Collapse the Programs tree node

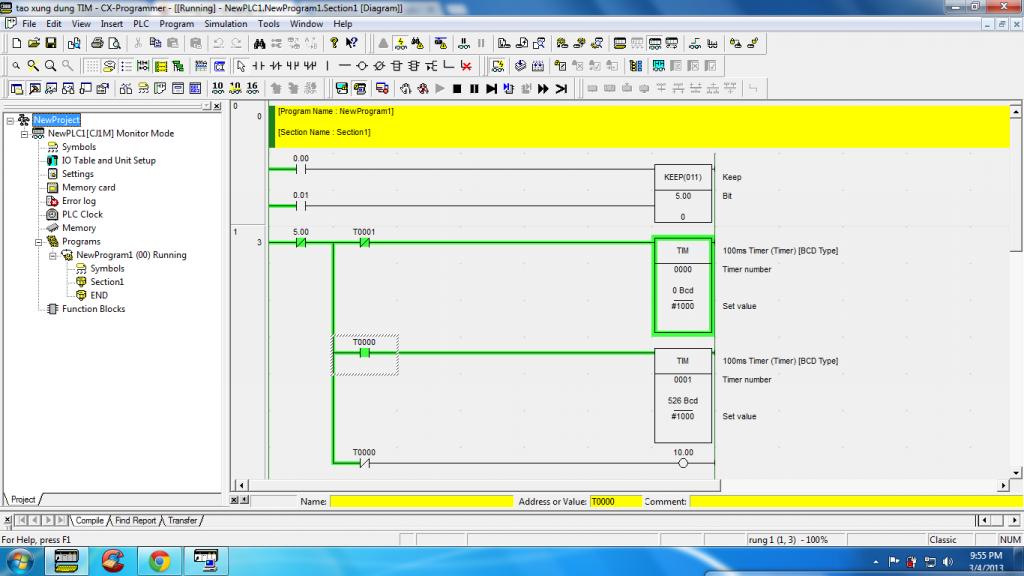click(38, 241)
